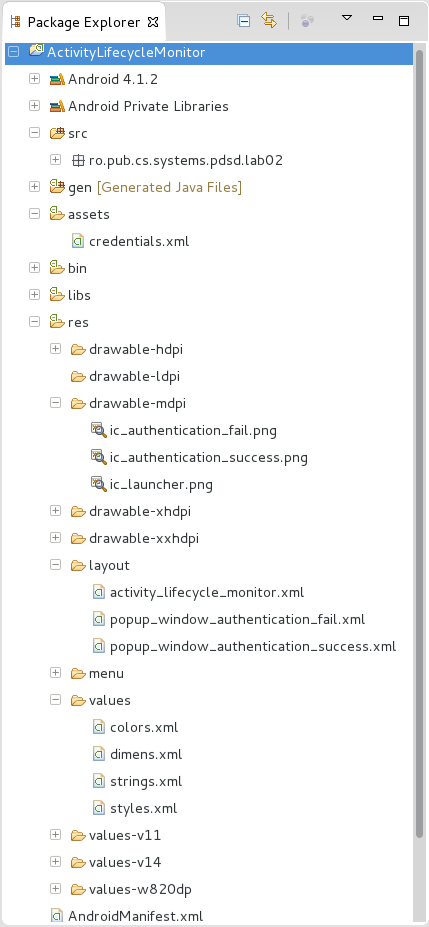The height and width of the screenshot is (927, 429).
Task: Click the colors.xml file icon
Action: (99, 727)
